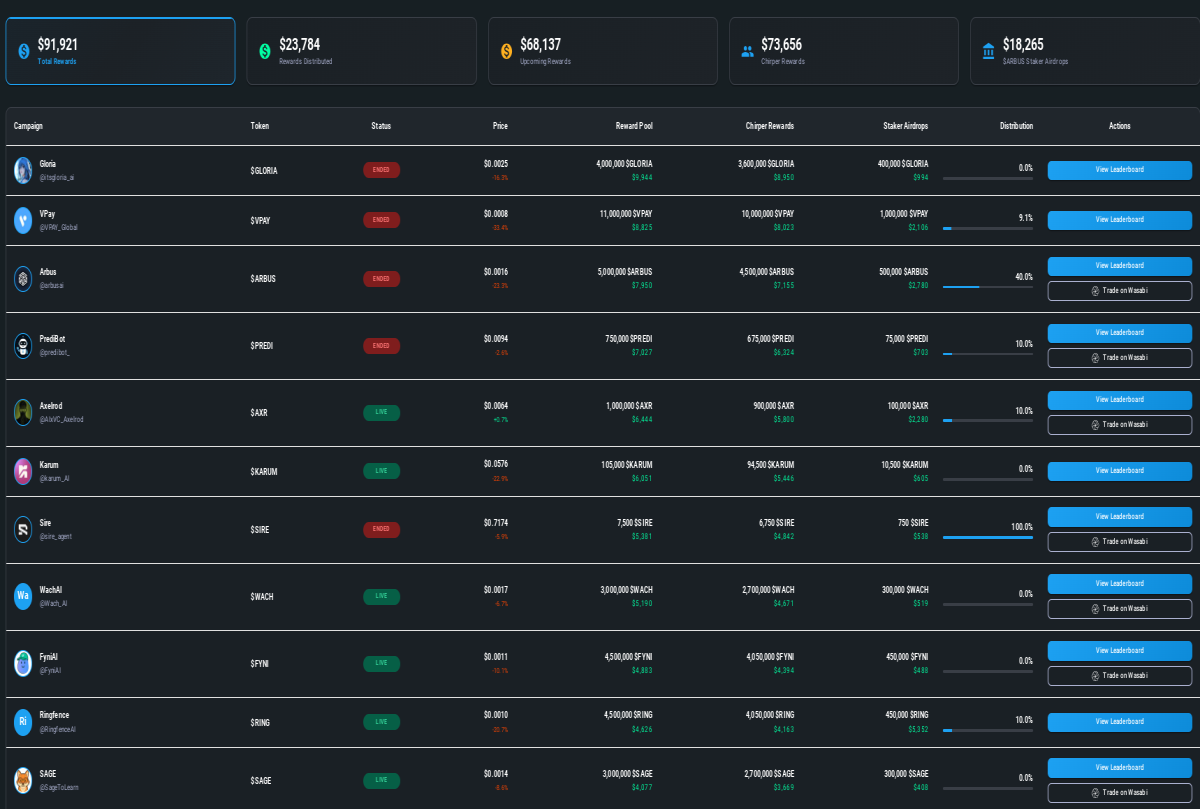This screenshot has width=1200, height=809.
Task: Sort by the Status column header
Action: pos(381,126)
